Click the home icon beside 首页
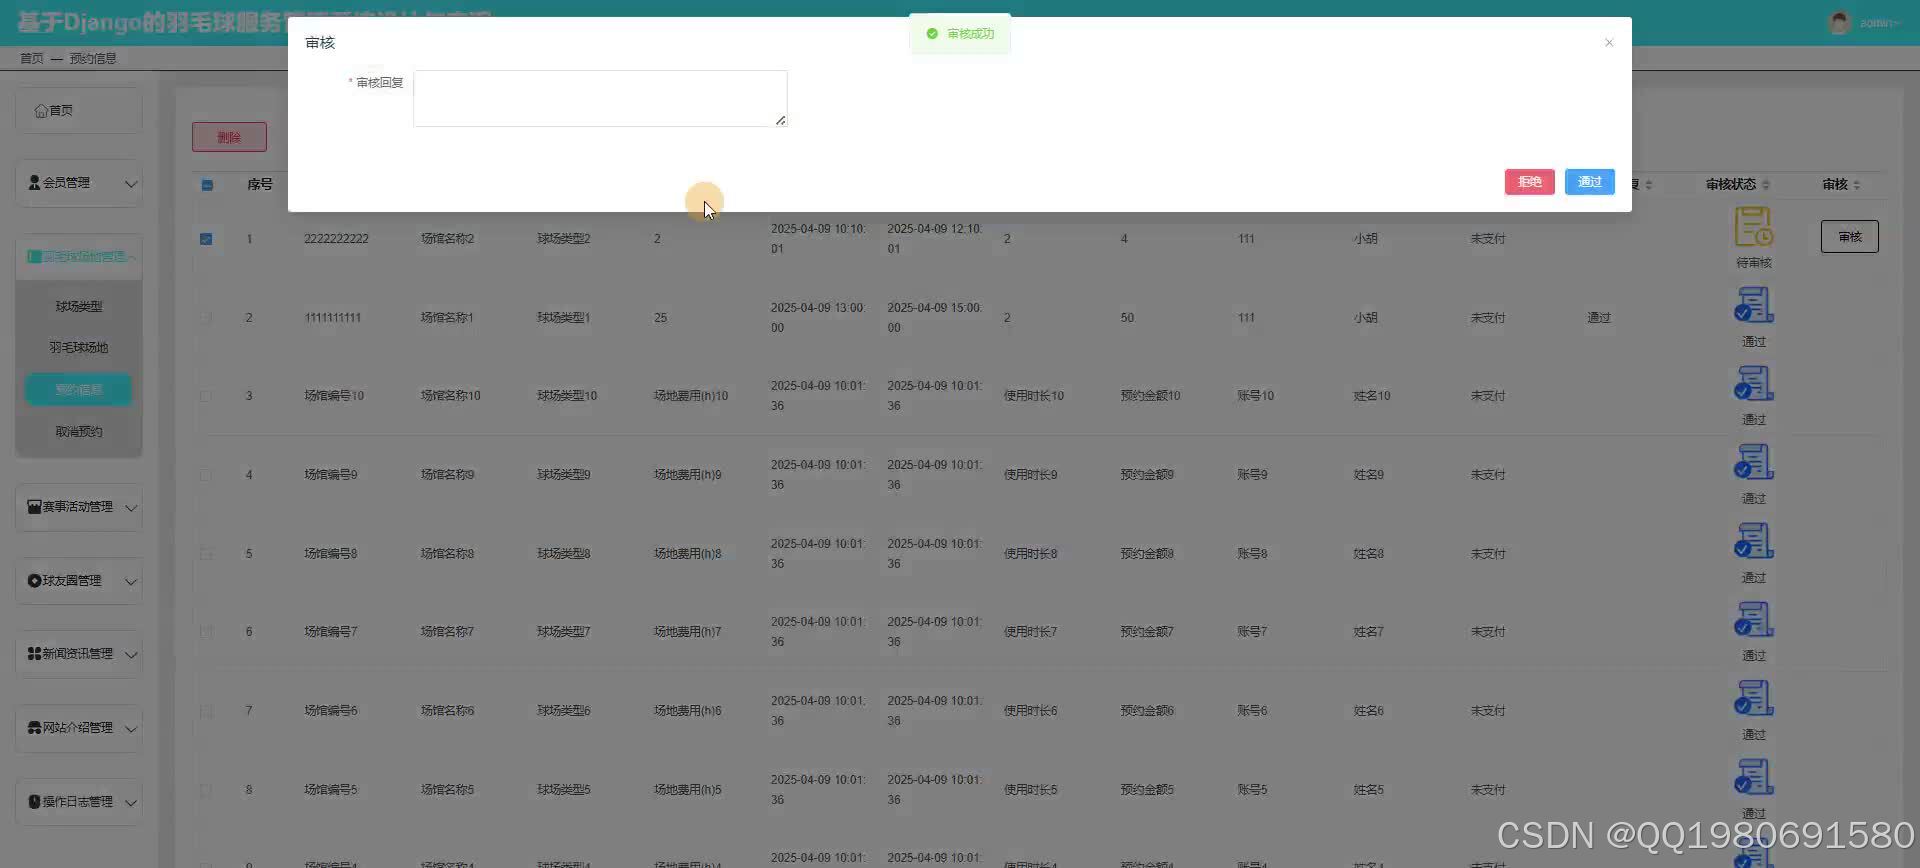Image resolution: width=1920 pixels, height=868 pixels. point(41,111)
